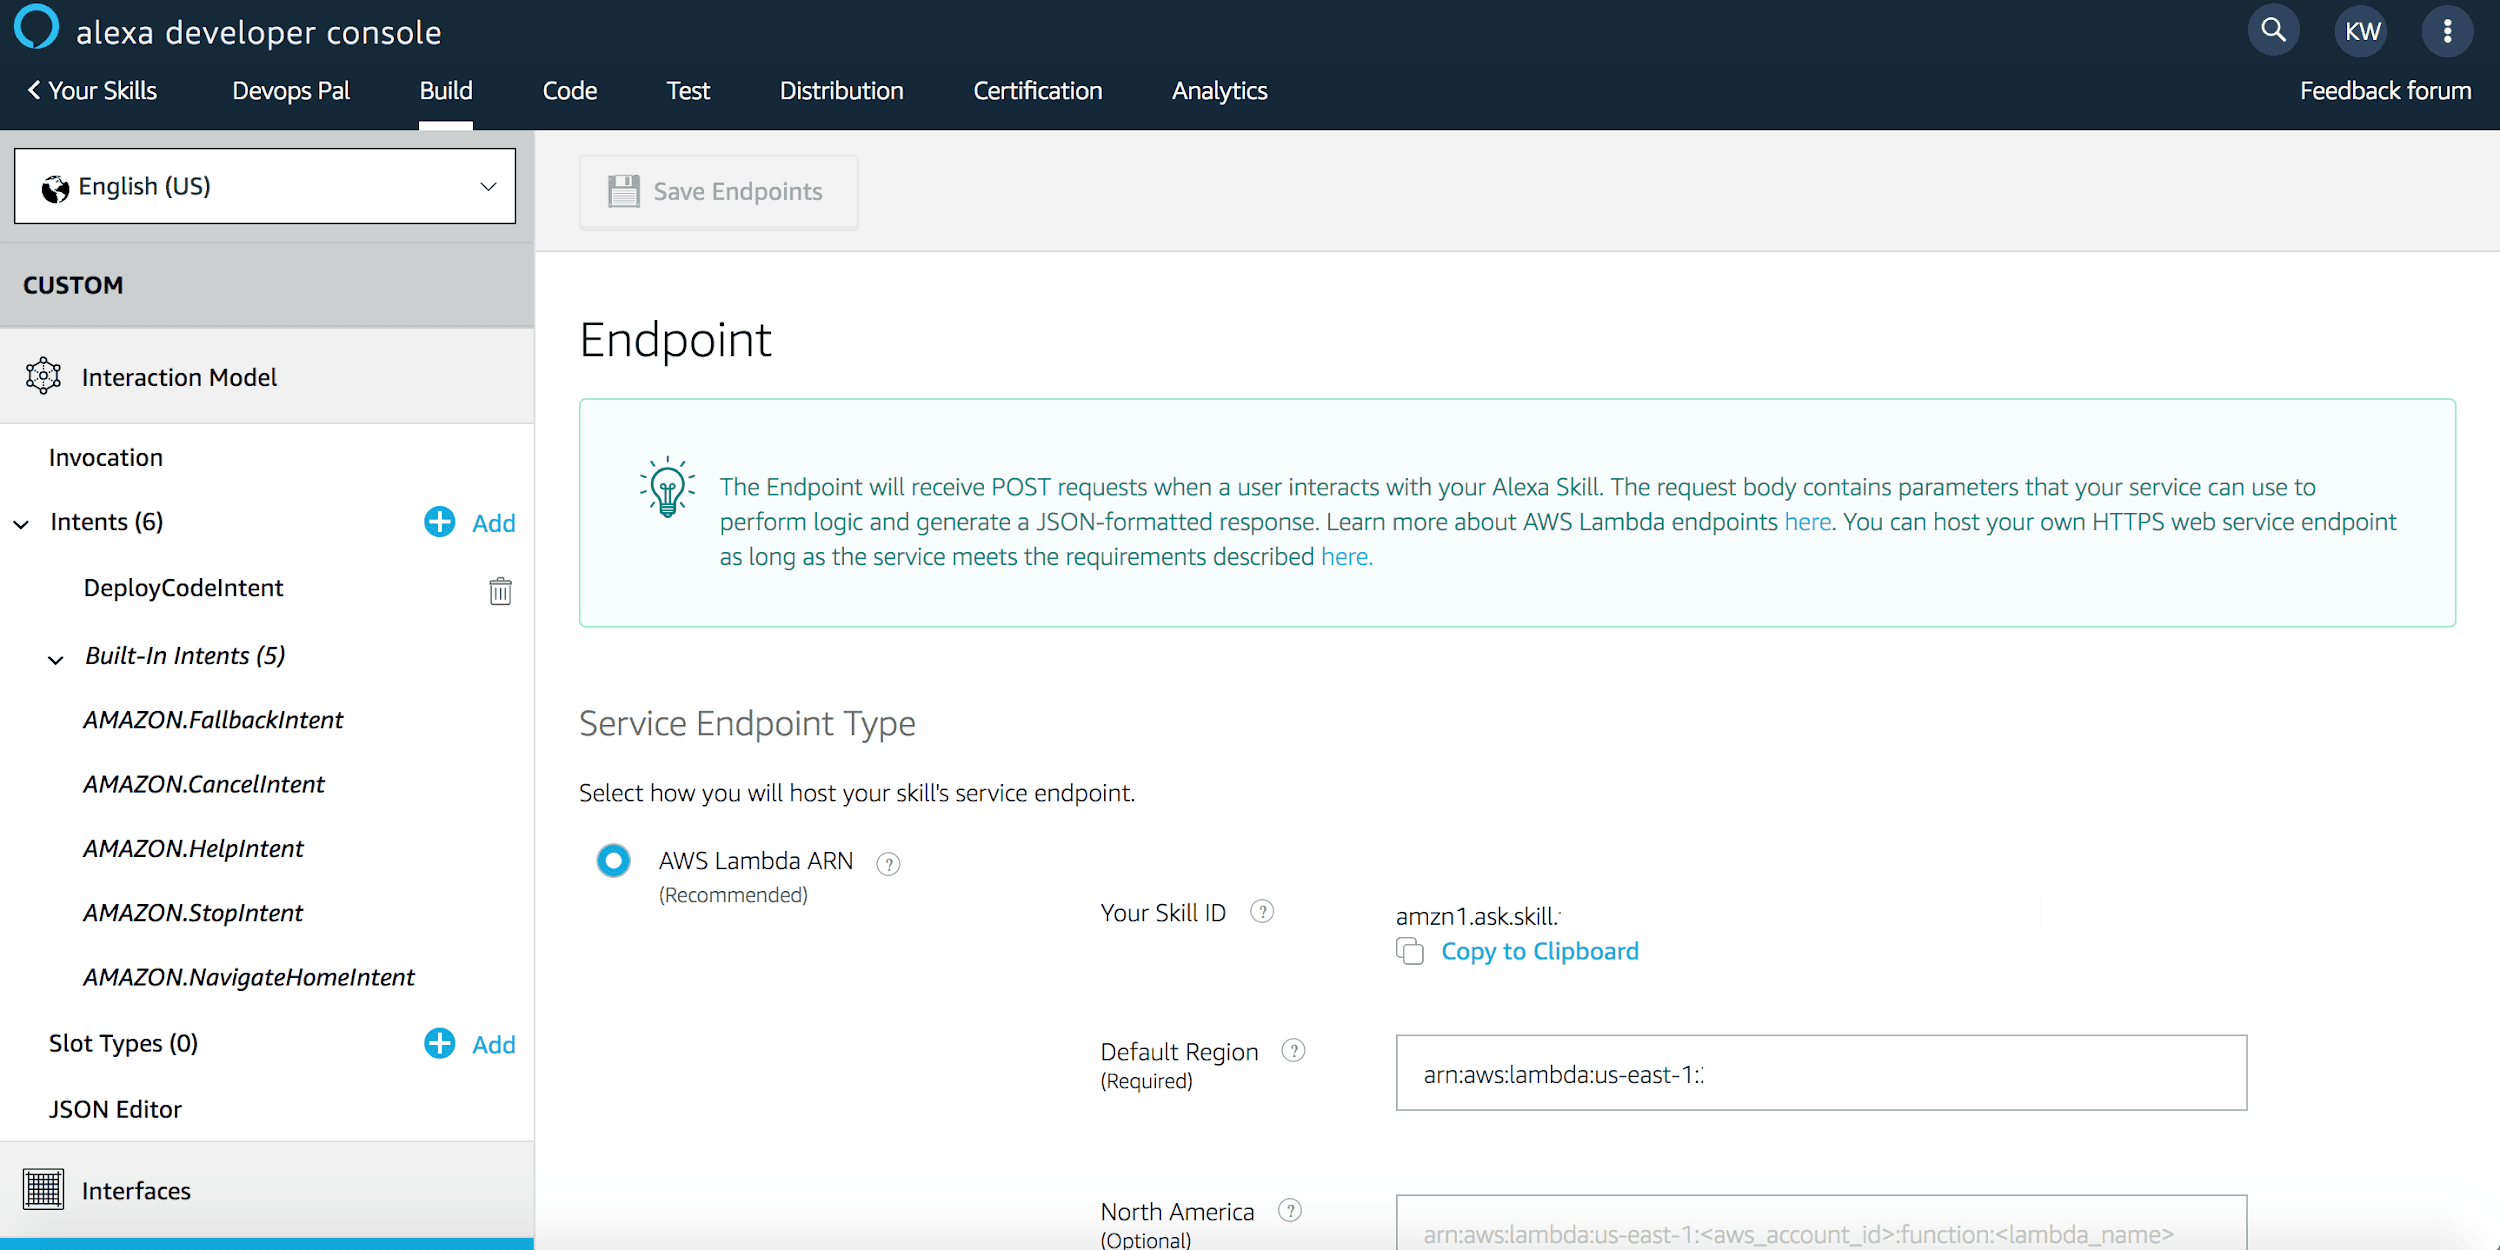The height and width of the screenshot is (1250, 2500).
Task: Click the help icon beside Default Region
Action: (x=1294, y=1051)
